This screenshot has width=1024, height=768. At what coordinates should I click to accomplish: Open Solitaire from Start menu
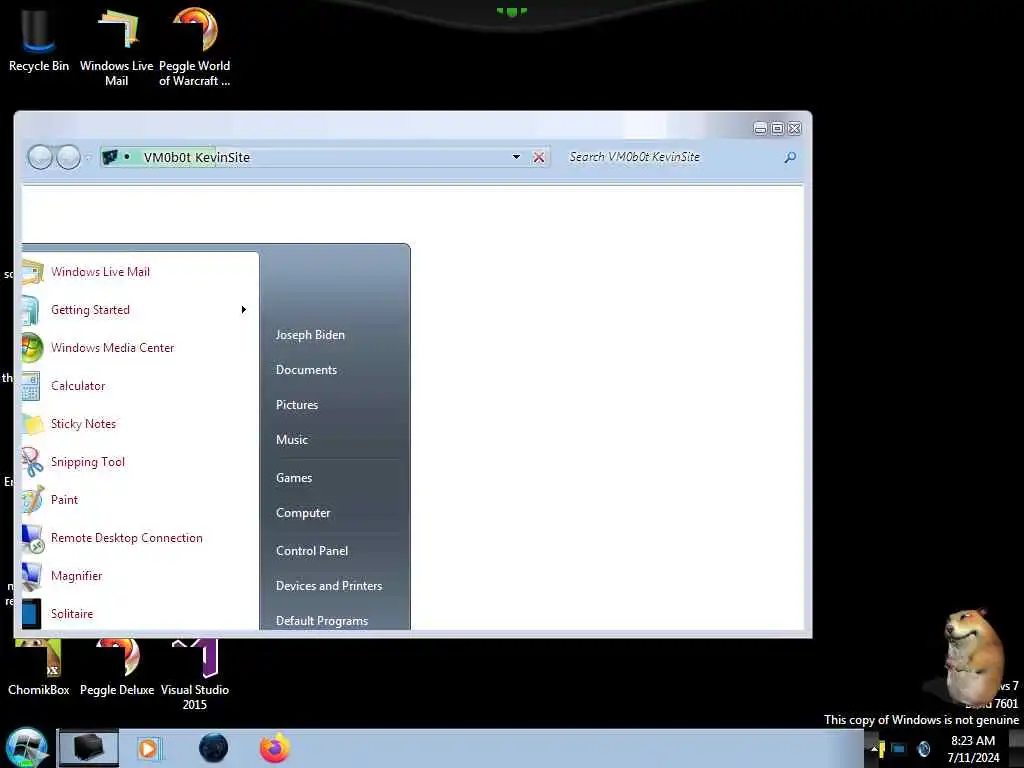pos(140,613)
